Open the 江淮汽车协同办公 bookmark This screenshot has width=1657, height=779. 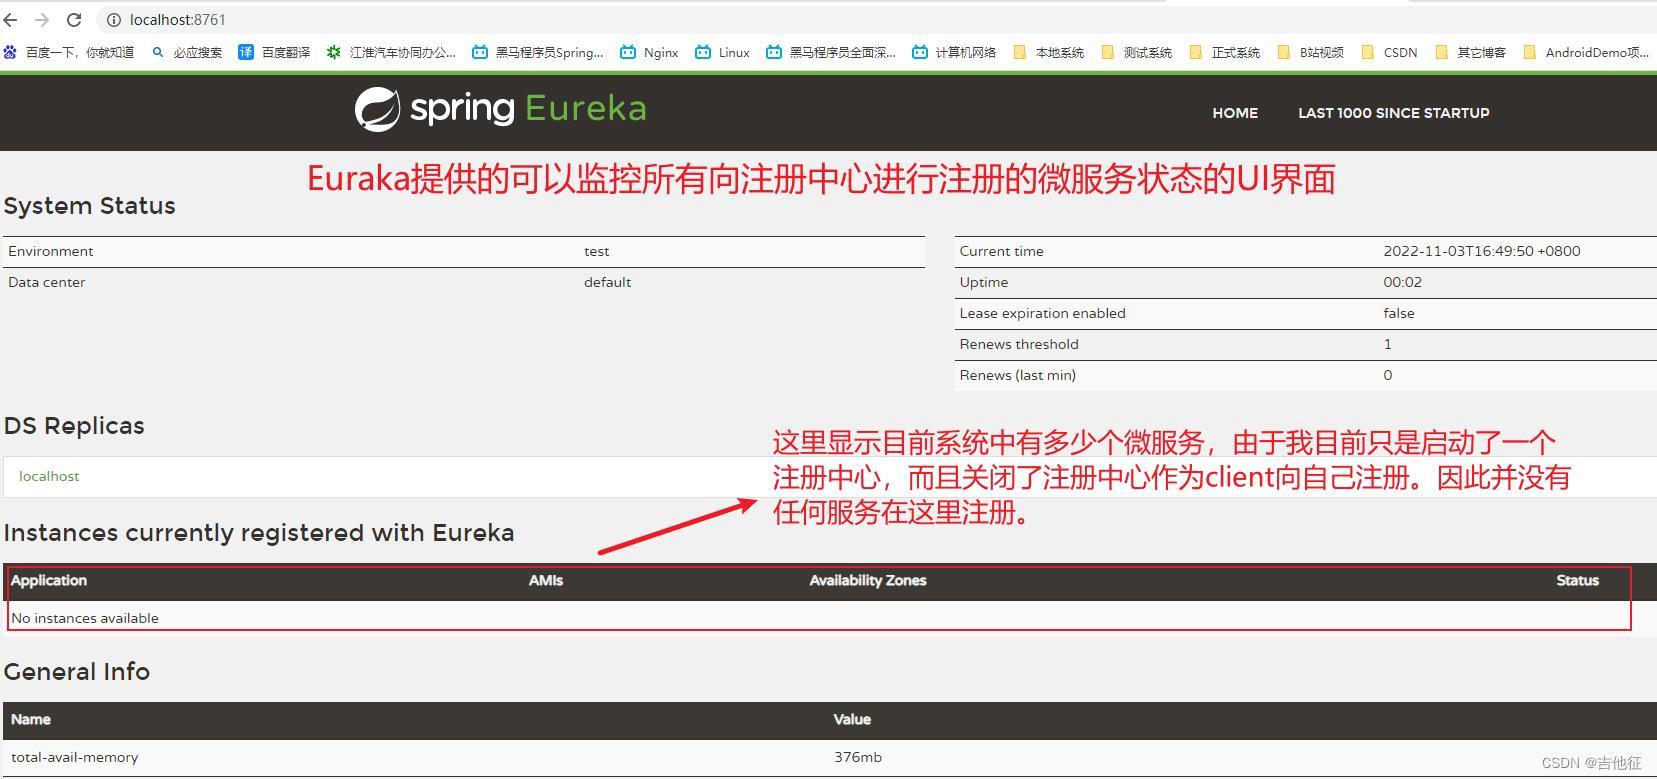391,52
